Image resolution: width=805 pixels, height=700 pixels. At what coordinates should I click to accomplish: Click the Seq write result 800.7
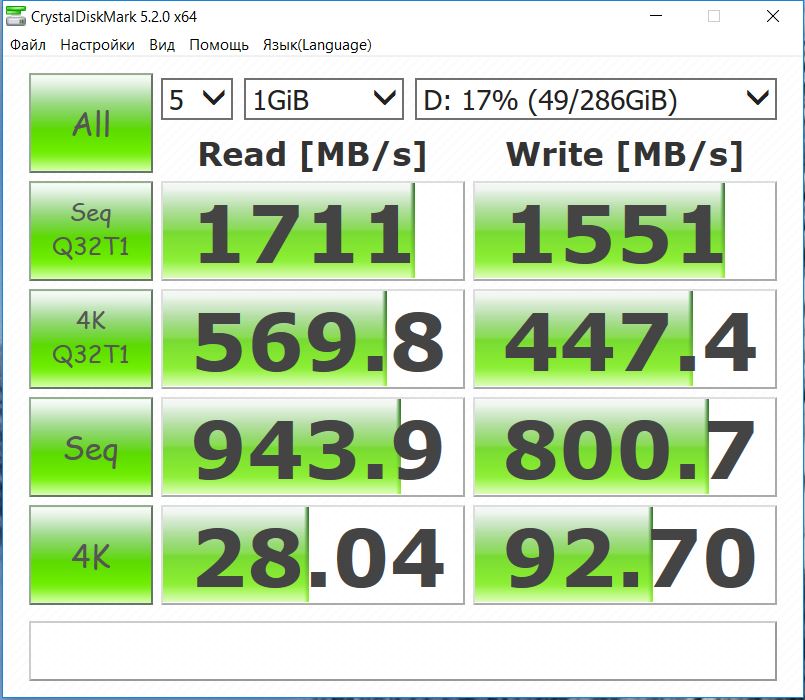pos(625,447)
